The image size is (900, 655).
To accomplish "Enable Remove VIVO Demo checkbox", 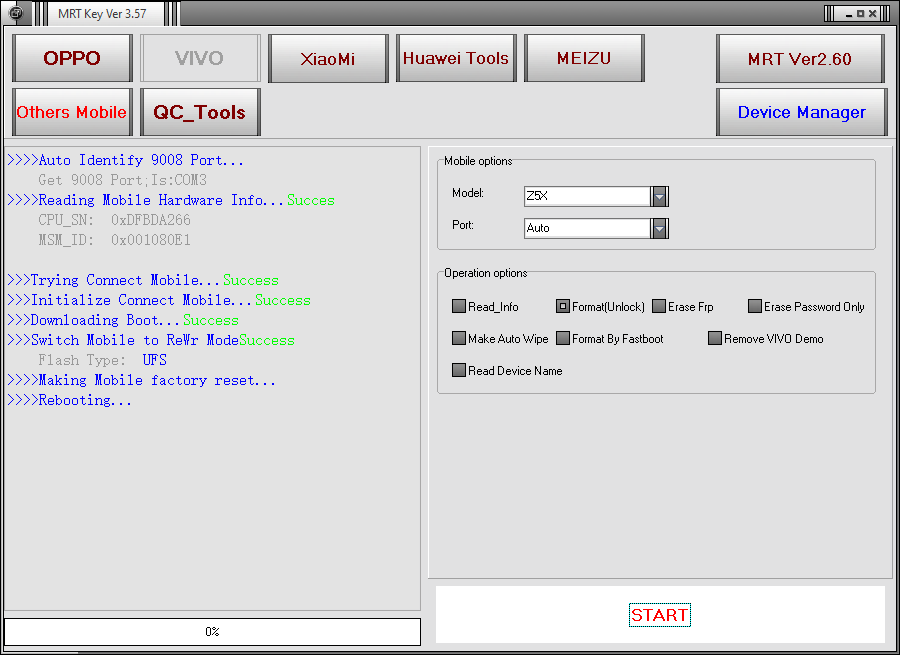I will click(x=715, y=338).
